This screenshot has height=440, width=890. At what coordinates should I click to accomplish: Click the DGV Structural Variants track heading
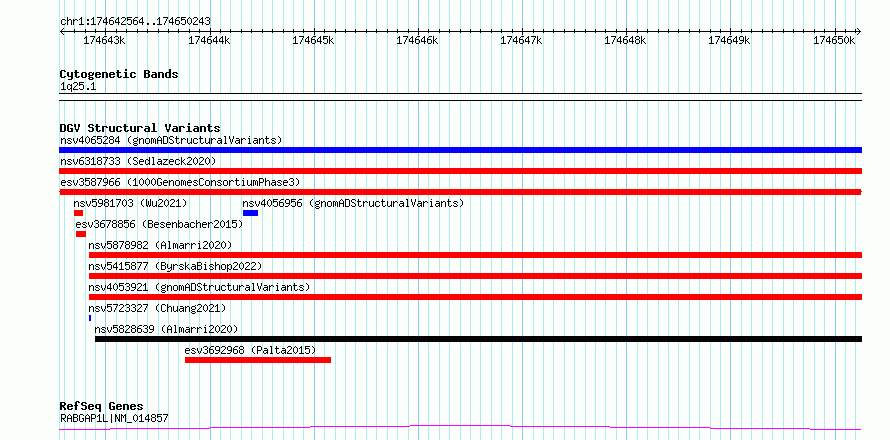click(x=140, y=128)
